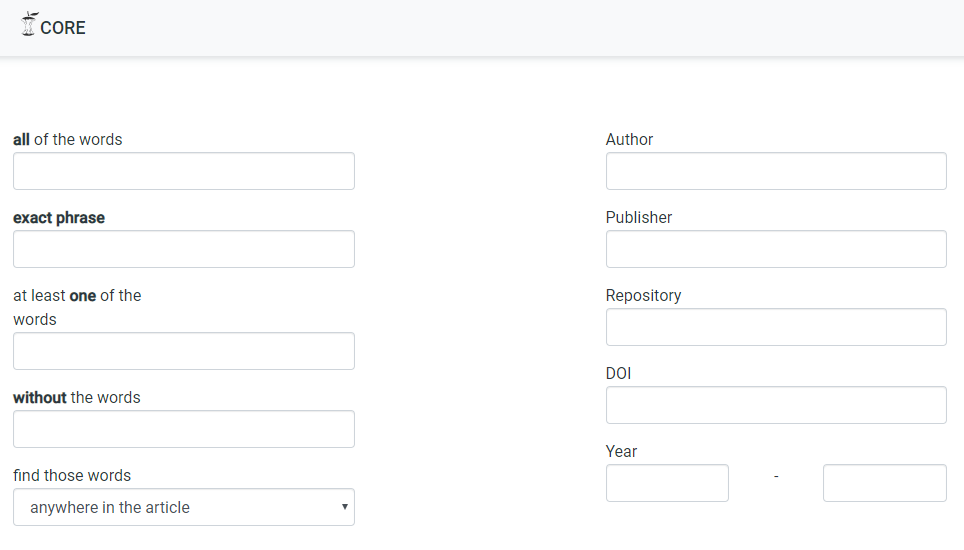Click the Year label text
The height and width of the screenshot is (550, 964).
(x=621, y=452)
